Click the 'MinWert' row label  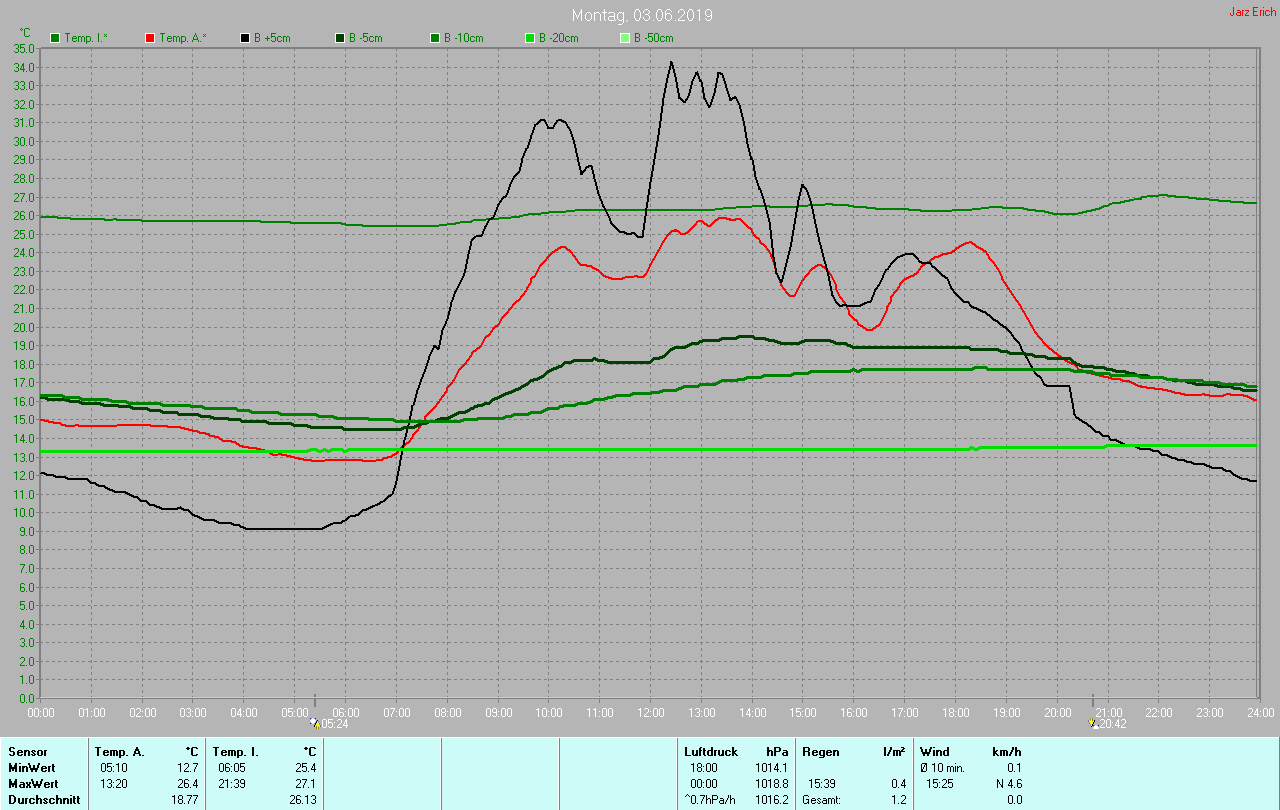(31, 767)
